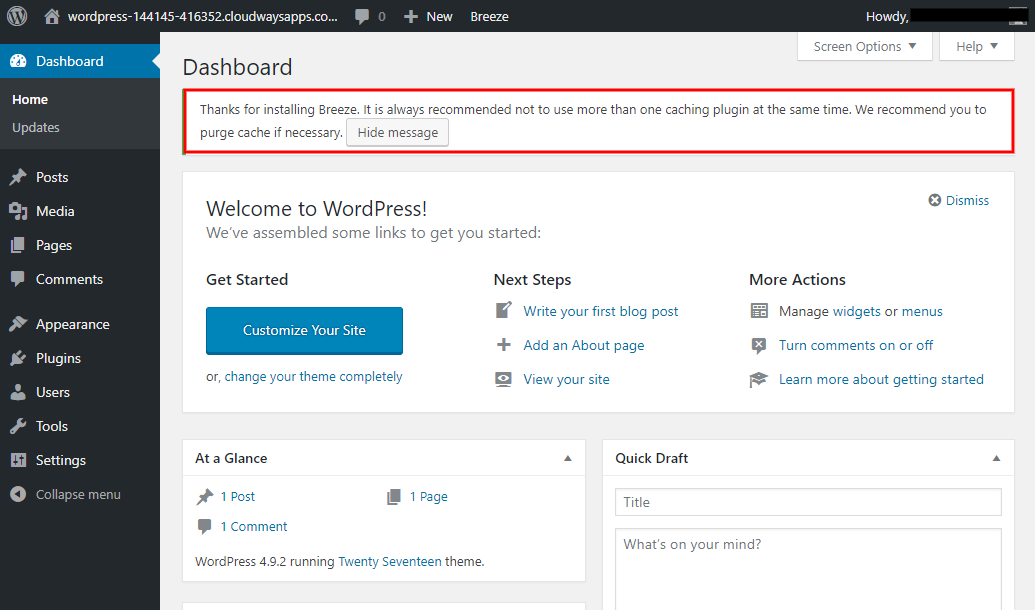Screen dimensions: 1035x610
Task: Click the menus link in More Actions
Action: click(x=922, y=312)
